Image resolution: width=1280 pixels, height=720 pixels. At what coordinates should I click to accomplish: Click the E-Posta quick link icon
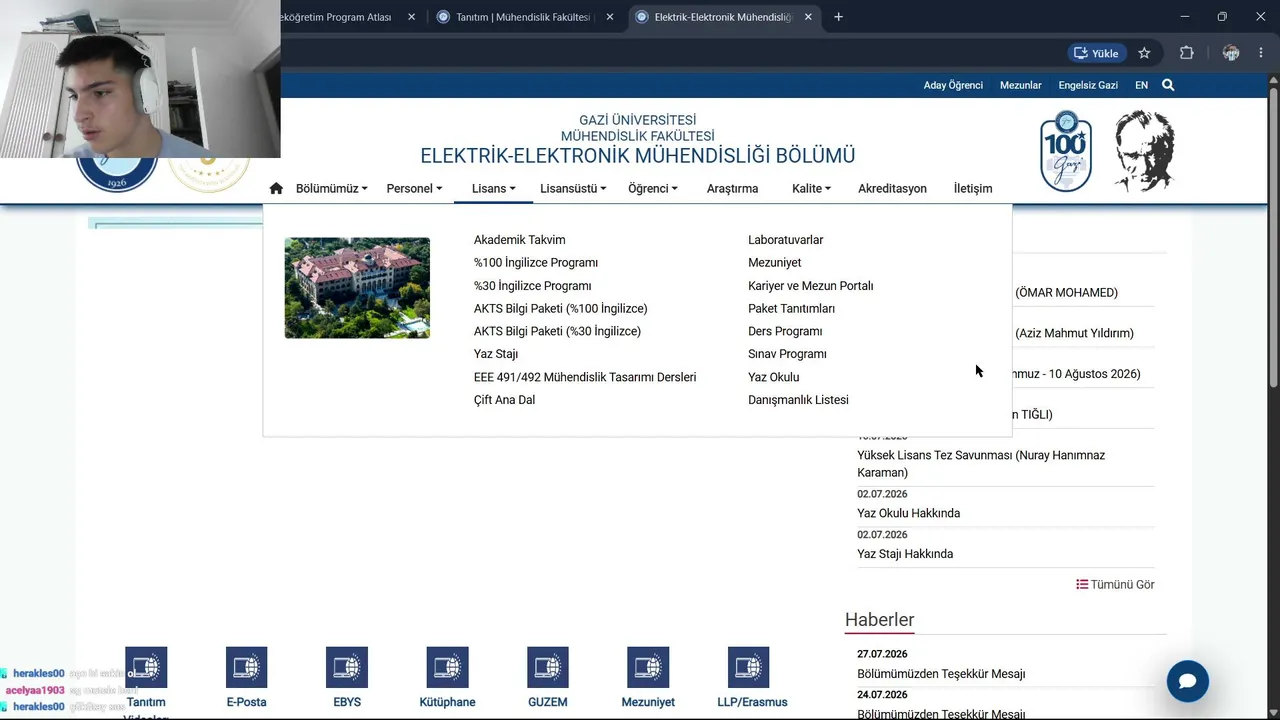(246, 667)
